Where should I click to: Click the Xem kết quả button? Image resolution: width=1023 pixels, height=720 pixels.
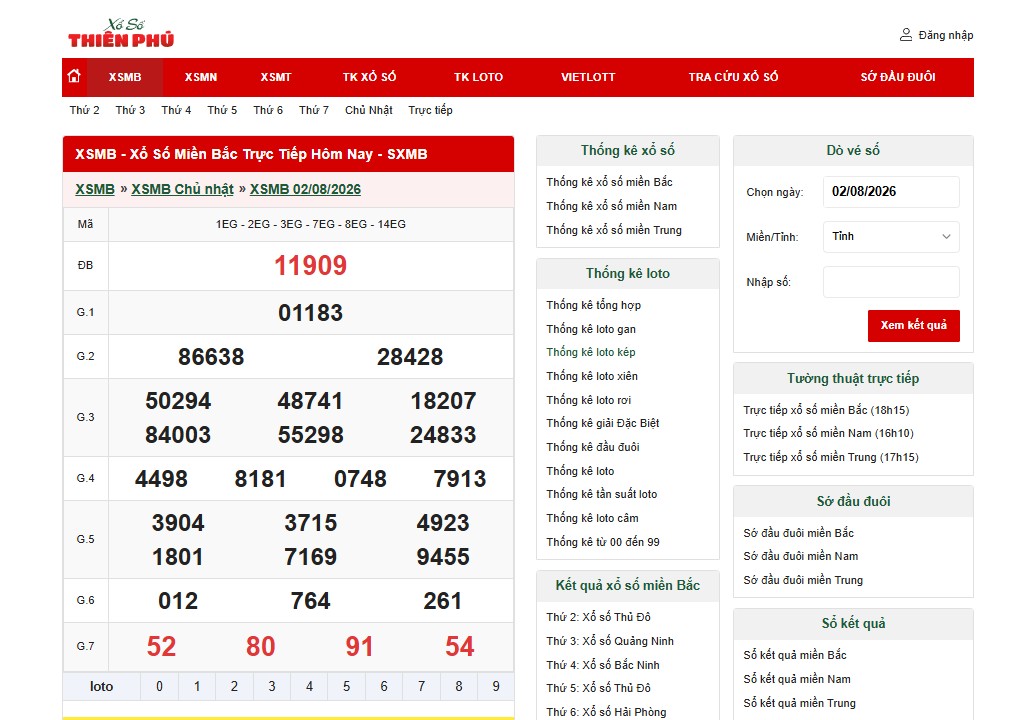click(x=913, y=325)
